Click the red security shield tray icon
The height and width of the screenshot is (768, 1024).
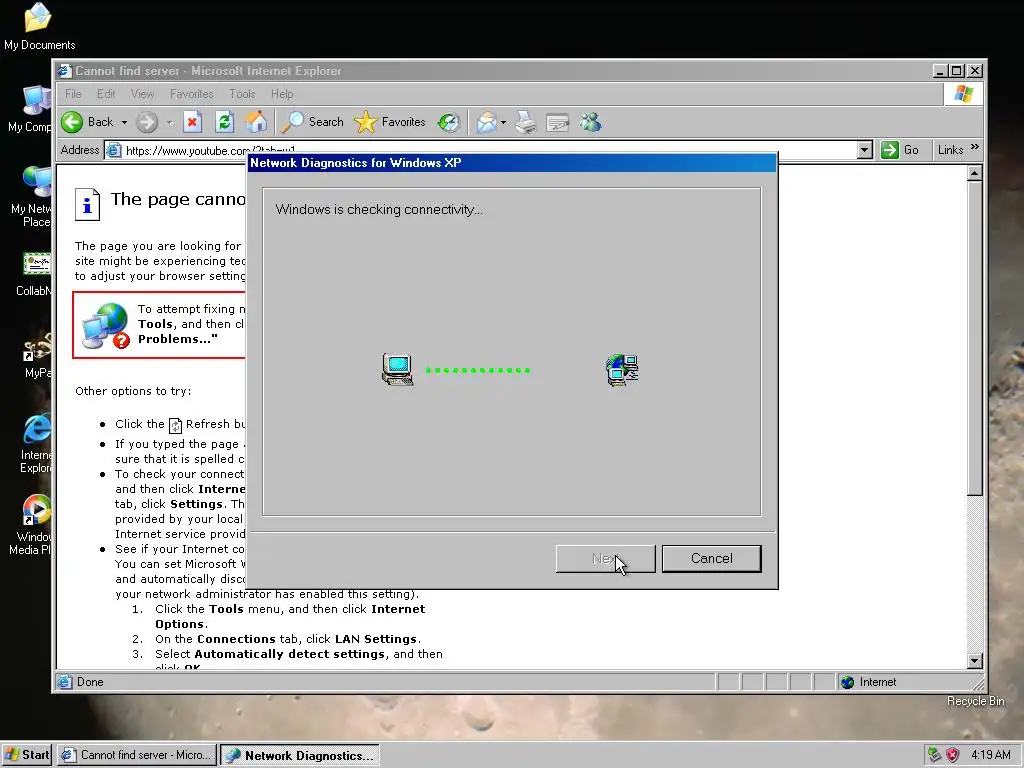(953, 755)
